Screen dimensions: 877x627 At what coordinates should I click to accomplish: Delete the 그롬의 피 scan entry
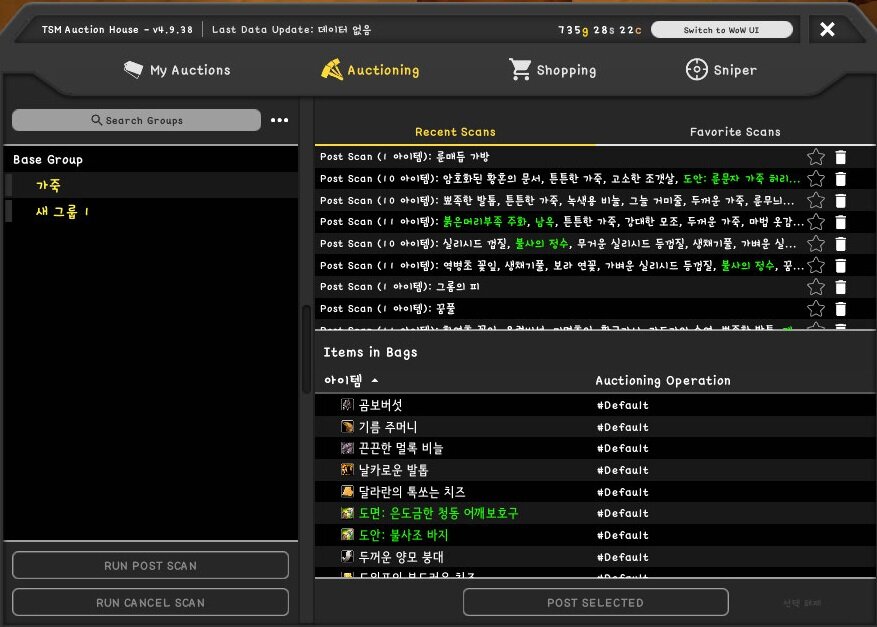point(840,287)
